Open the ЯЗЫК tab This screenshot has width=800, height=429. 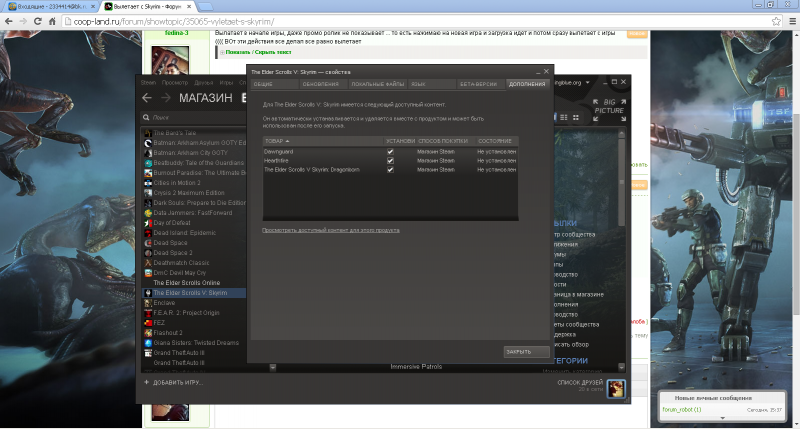[432, 84]
